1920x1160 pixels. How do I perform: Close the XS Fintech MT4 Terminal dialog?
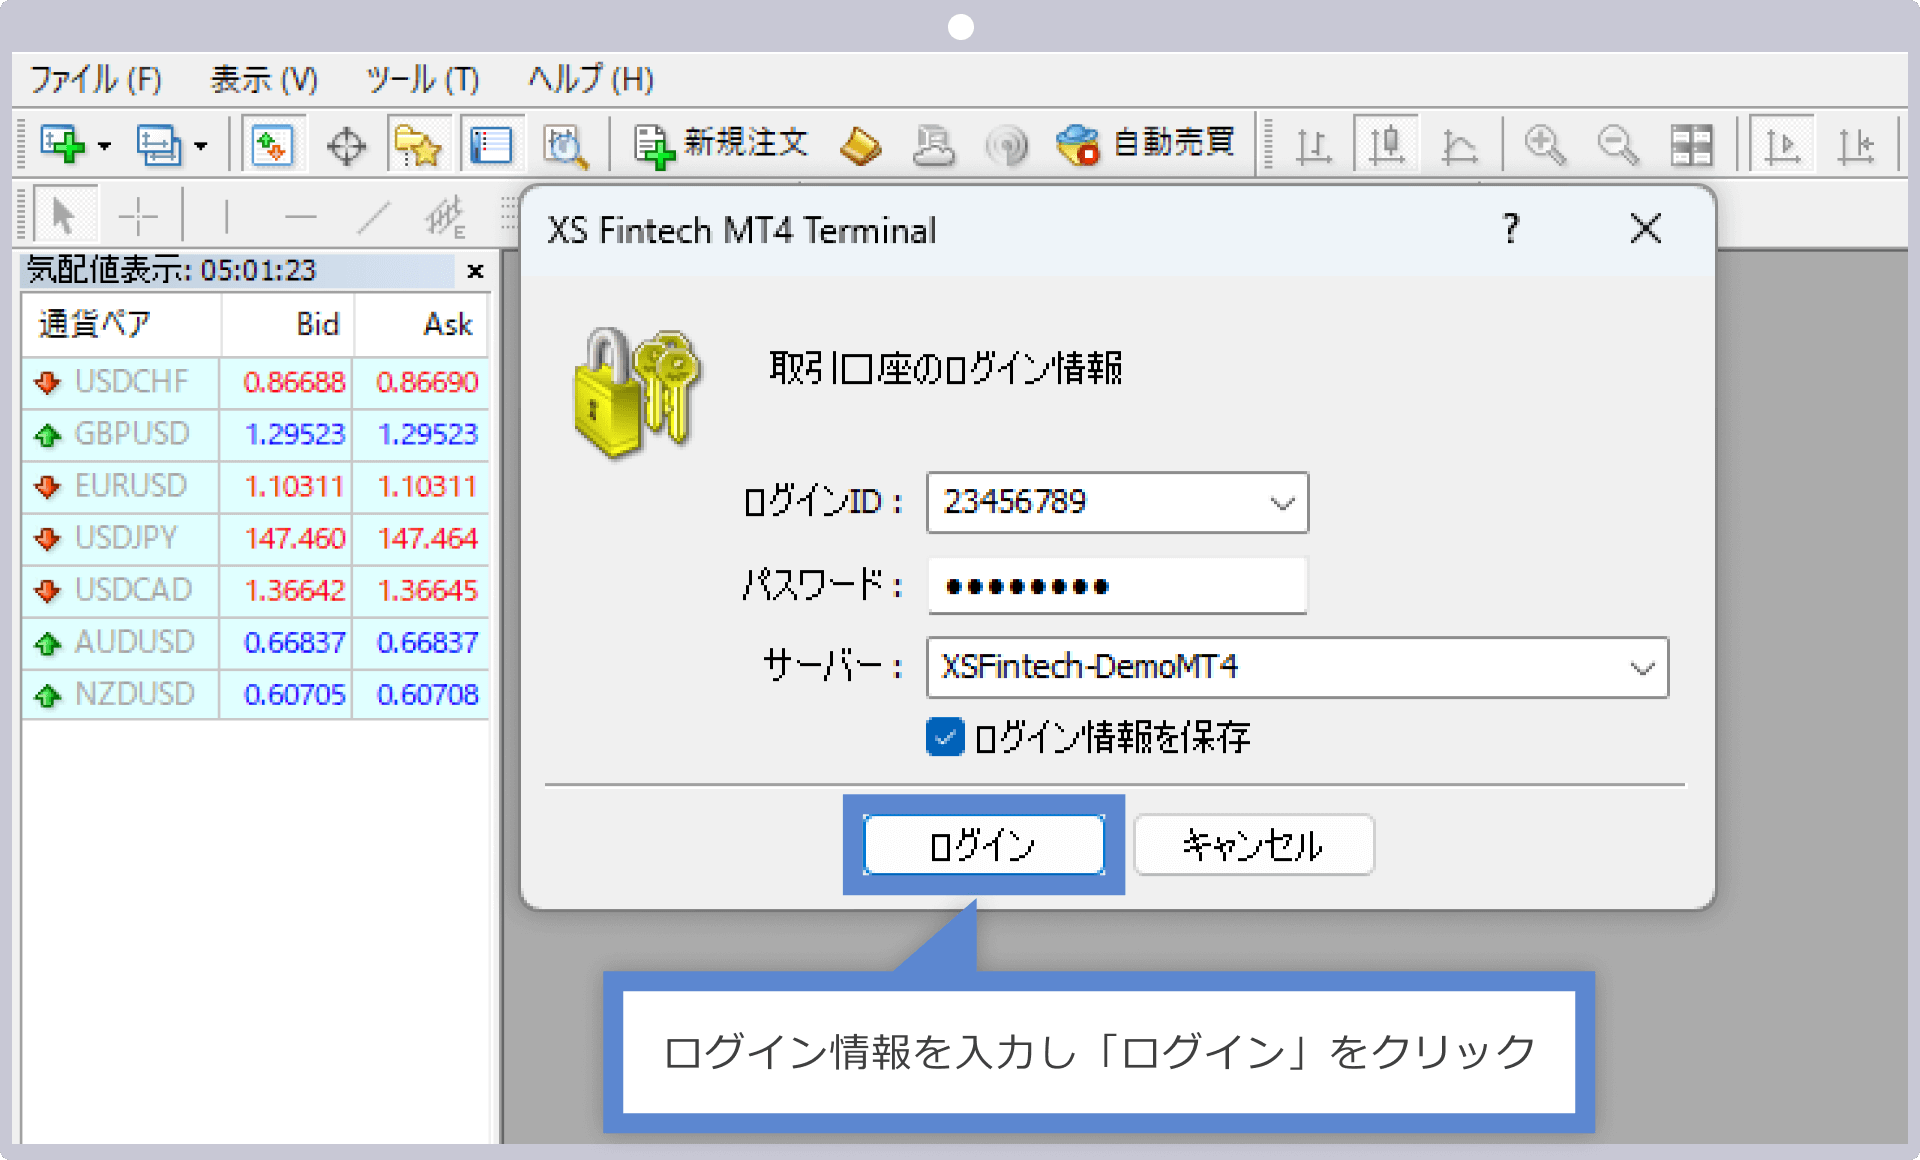click(x=1646, y=229)
